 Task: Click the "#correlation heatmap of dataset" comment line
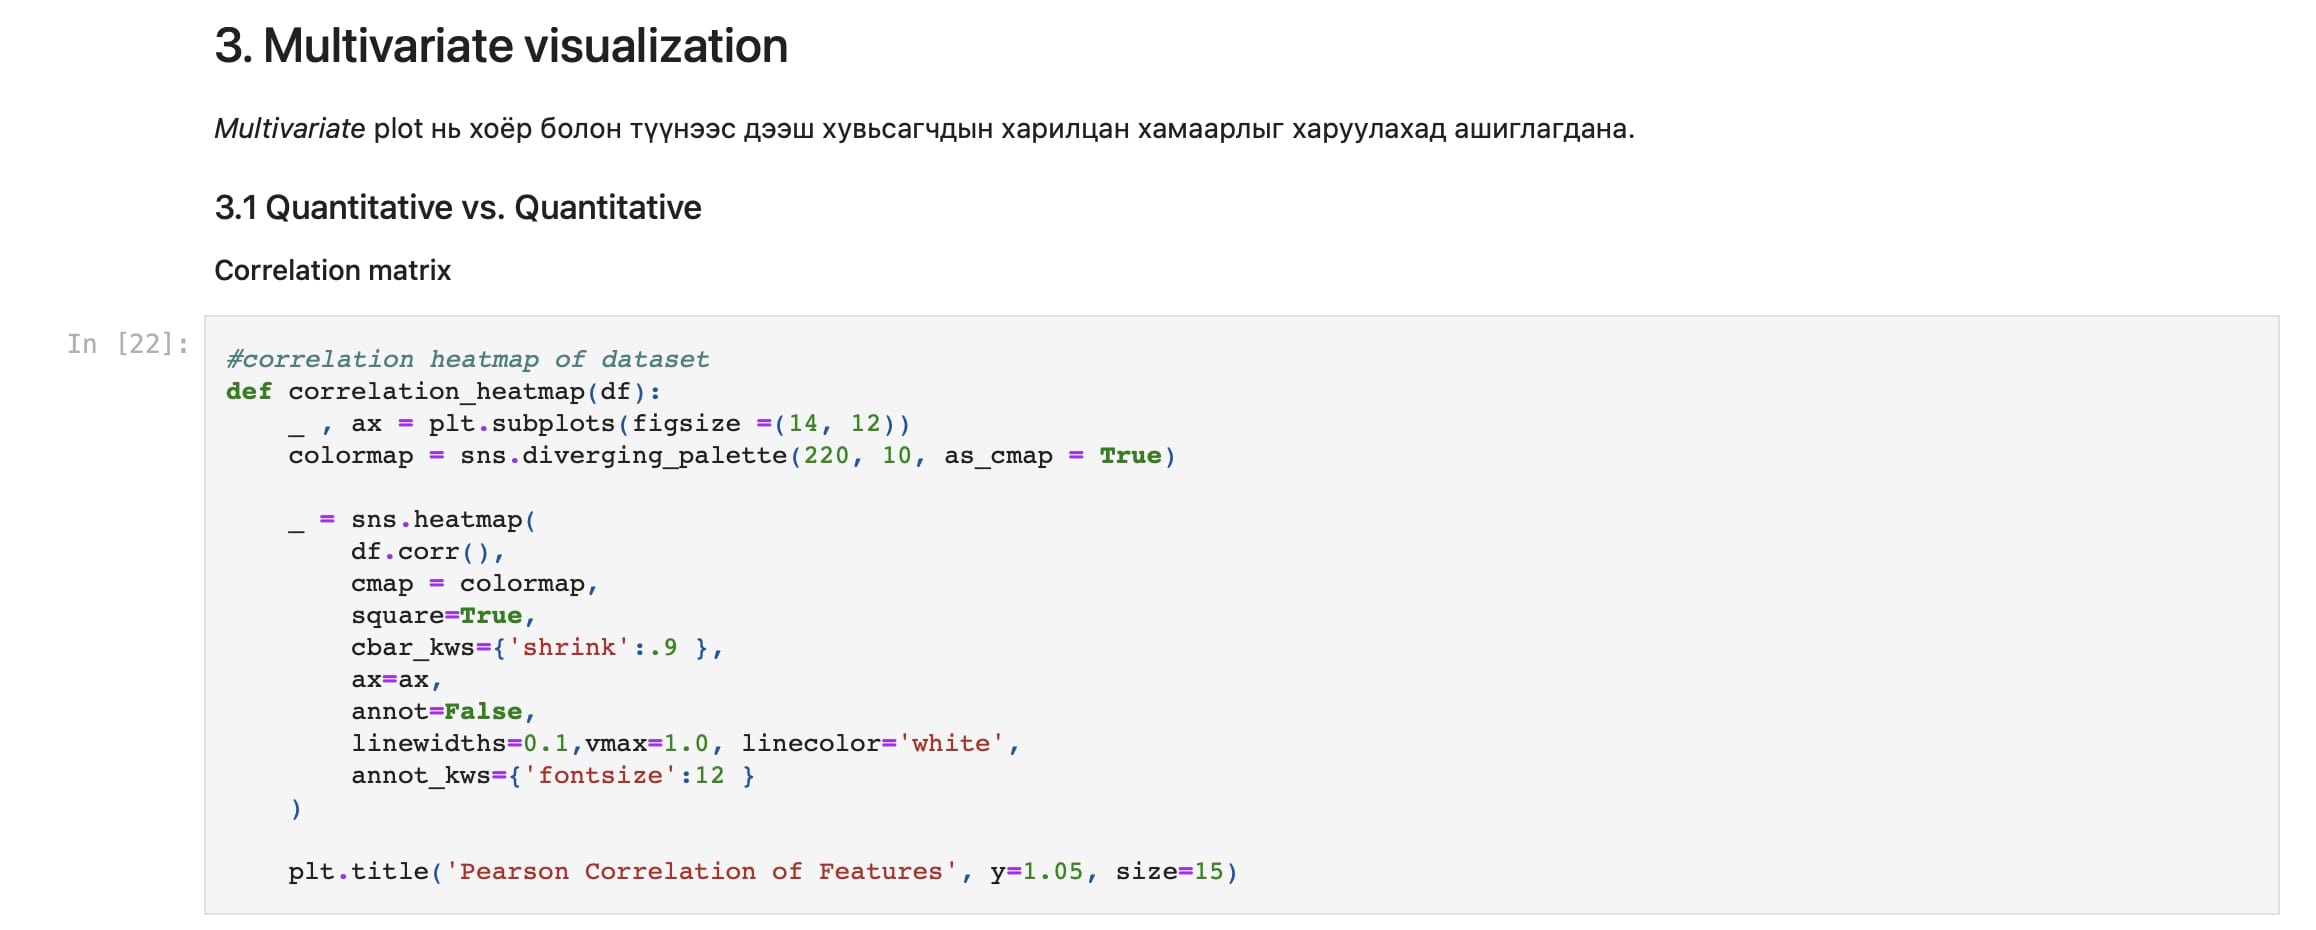467,359
